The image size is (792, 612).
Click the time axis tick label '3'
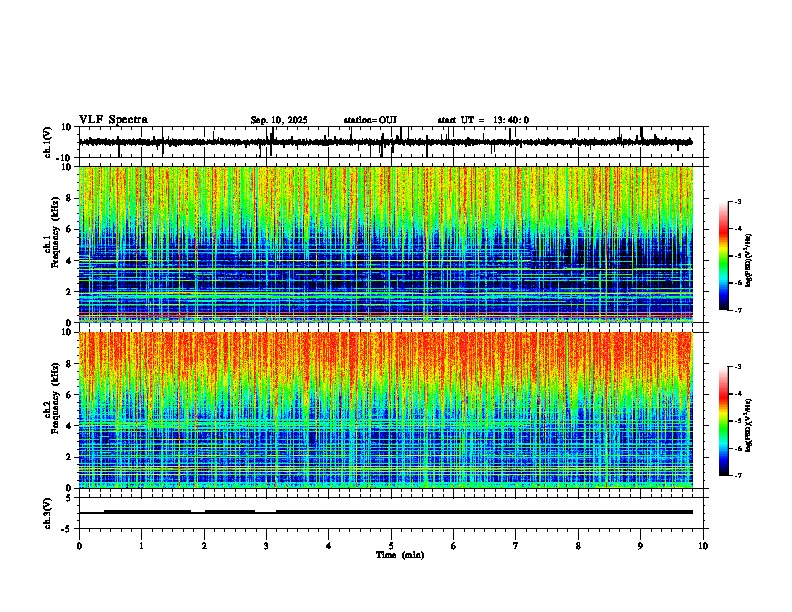tap(266, 546)
